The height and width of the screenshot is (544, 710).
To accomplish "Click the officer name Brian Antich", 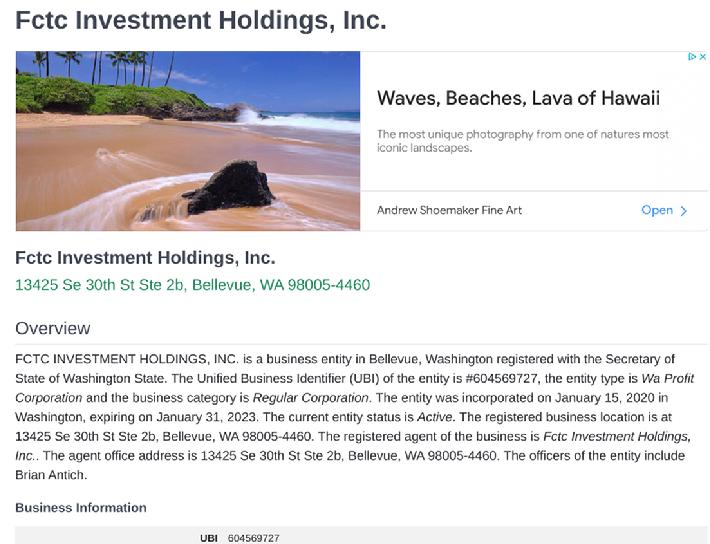I will click(50, 475).
